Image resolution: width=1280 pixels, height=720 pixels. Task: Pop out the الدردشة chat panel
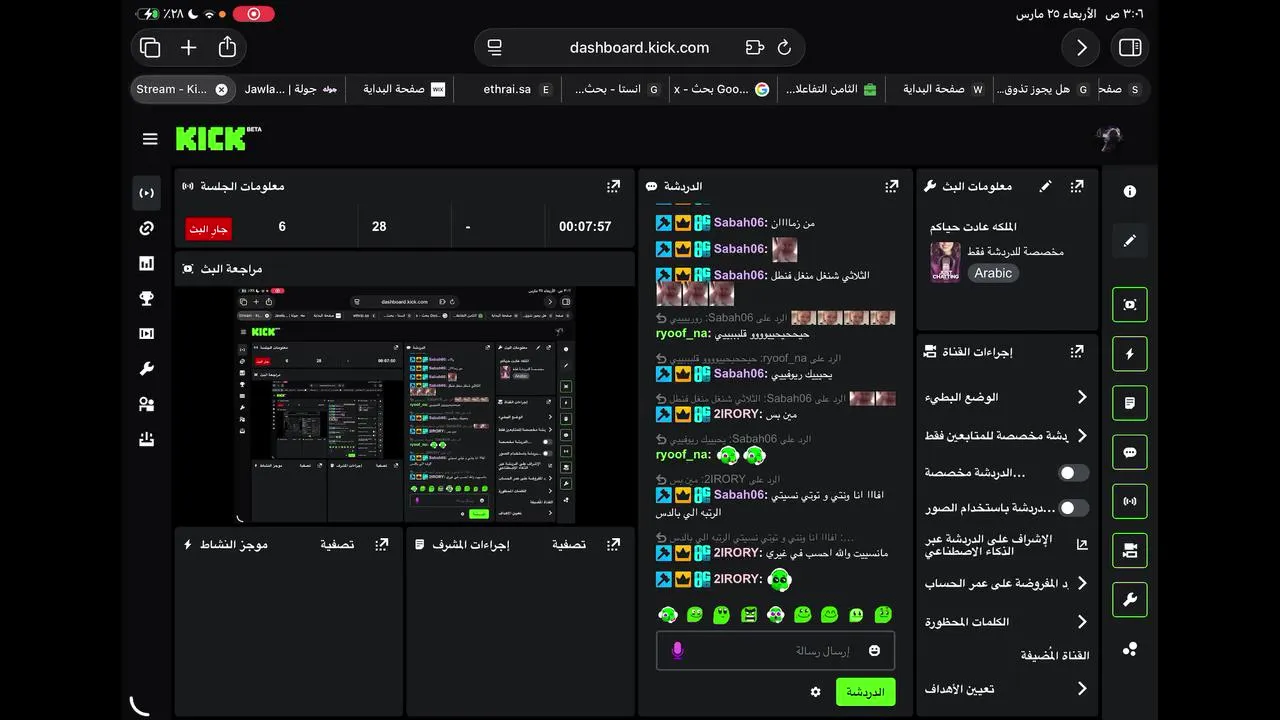pos(892,186)
